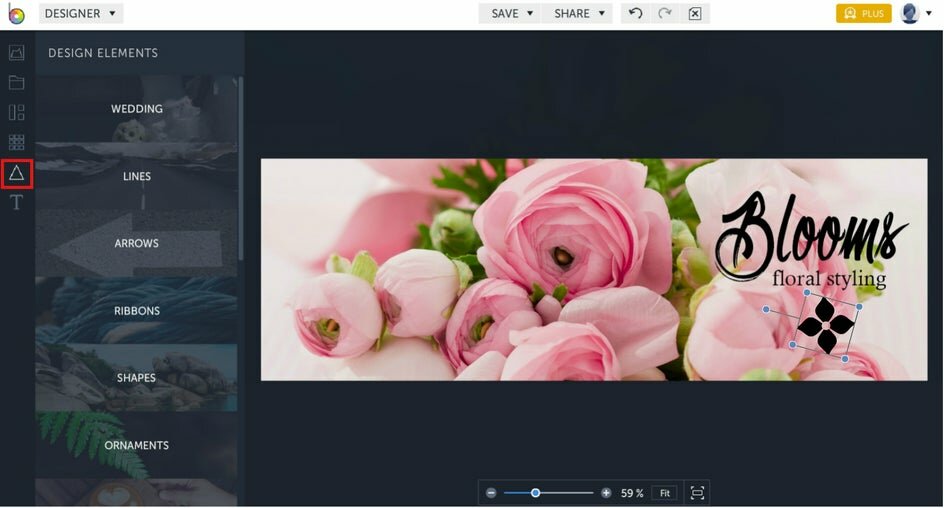
Task: Open the folder icon in the sidebar
Action: click(x=16, y=82)
